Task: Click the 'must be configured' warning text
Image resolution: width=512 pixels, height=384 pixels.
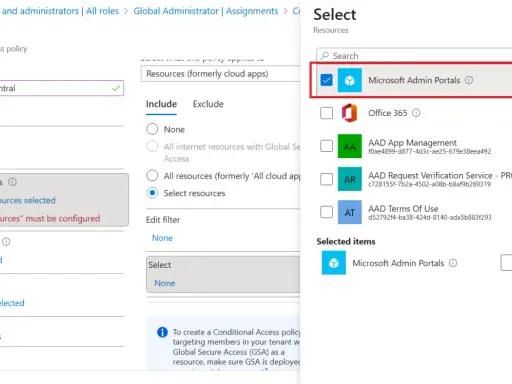Action: point(50,219)
